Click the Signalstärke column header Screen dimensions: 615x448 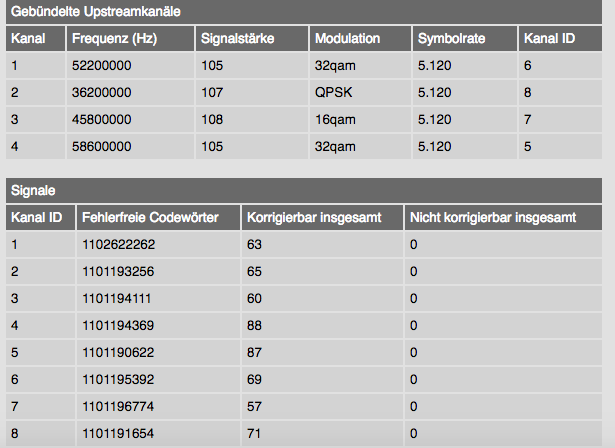point(238,39)
